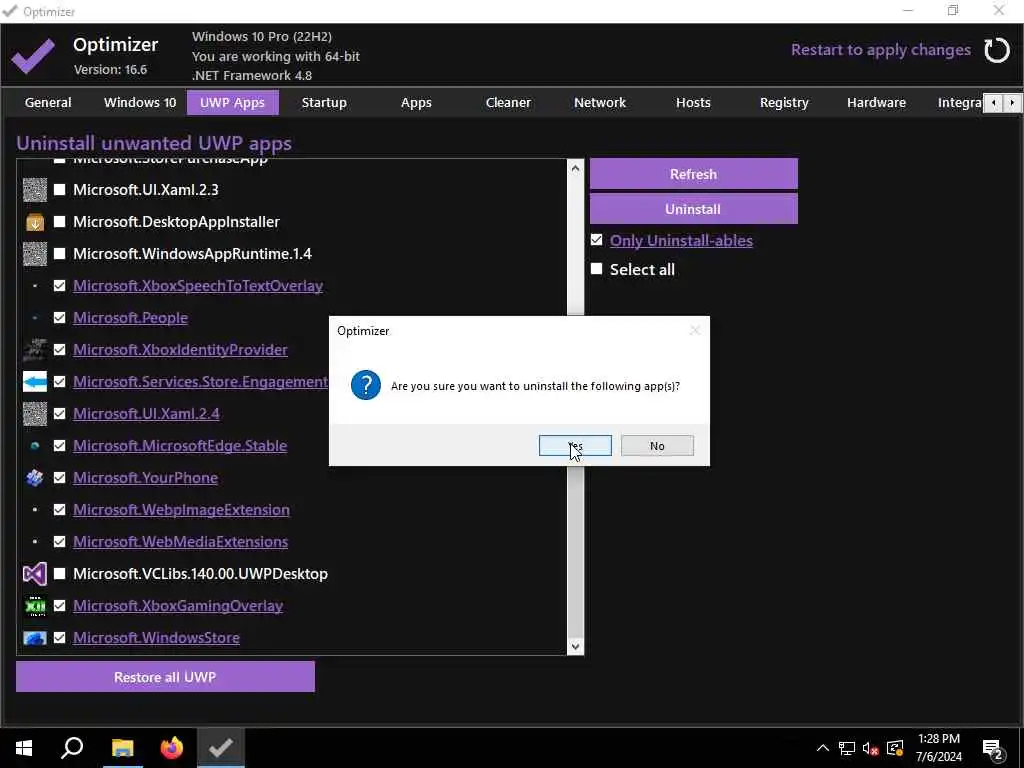Screen dimensions: 1024x768
Task: Click the question mark icon in dialog
Action: coord(366,385)
